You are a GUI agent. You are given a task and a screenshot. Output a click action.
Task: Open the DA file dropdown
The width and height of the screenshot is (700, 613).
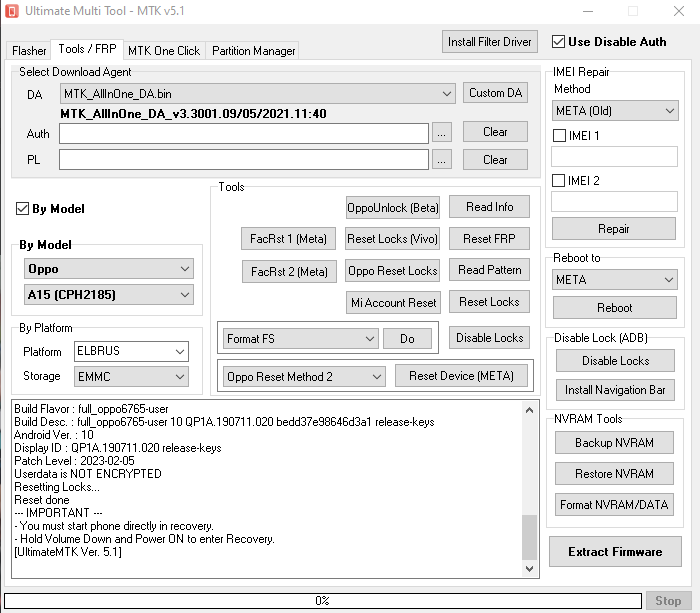(x=258, y=94)
